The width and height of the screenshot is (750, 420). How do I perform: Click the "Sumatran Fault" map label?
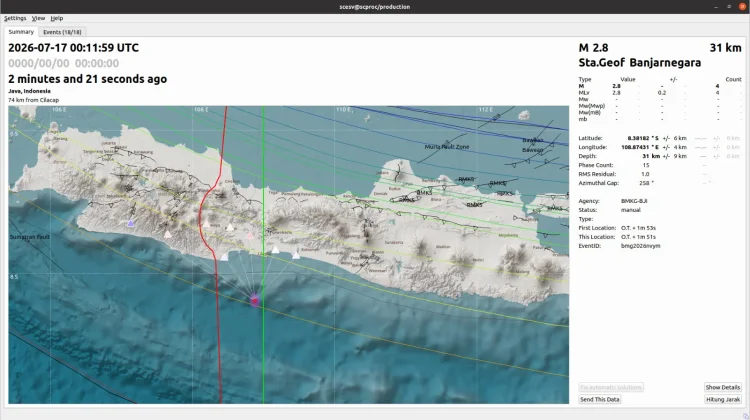pyautogui.click(x=29, y=237)
